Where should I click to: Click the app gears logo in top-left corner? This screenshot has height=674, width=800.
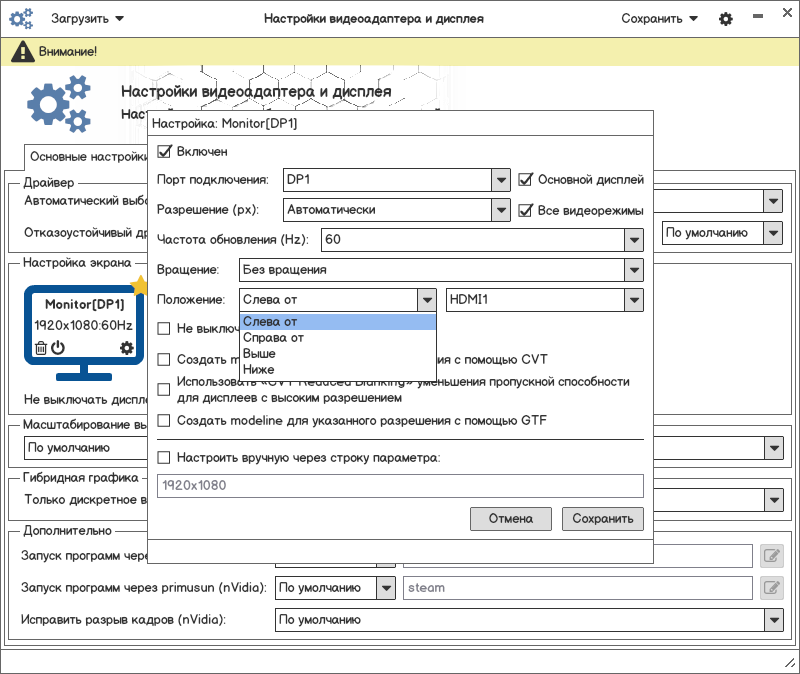pos(21,19)
